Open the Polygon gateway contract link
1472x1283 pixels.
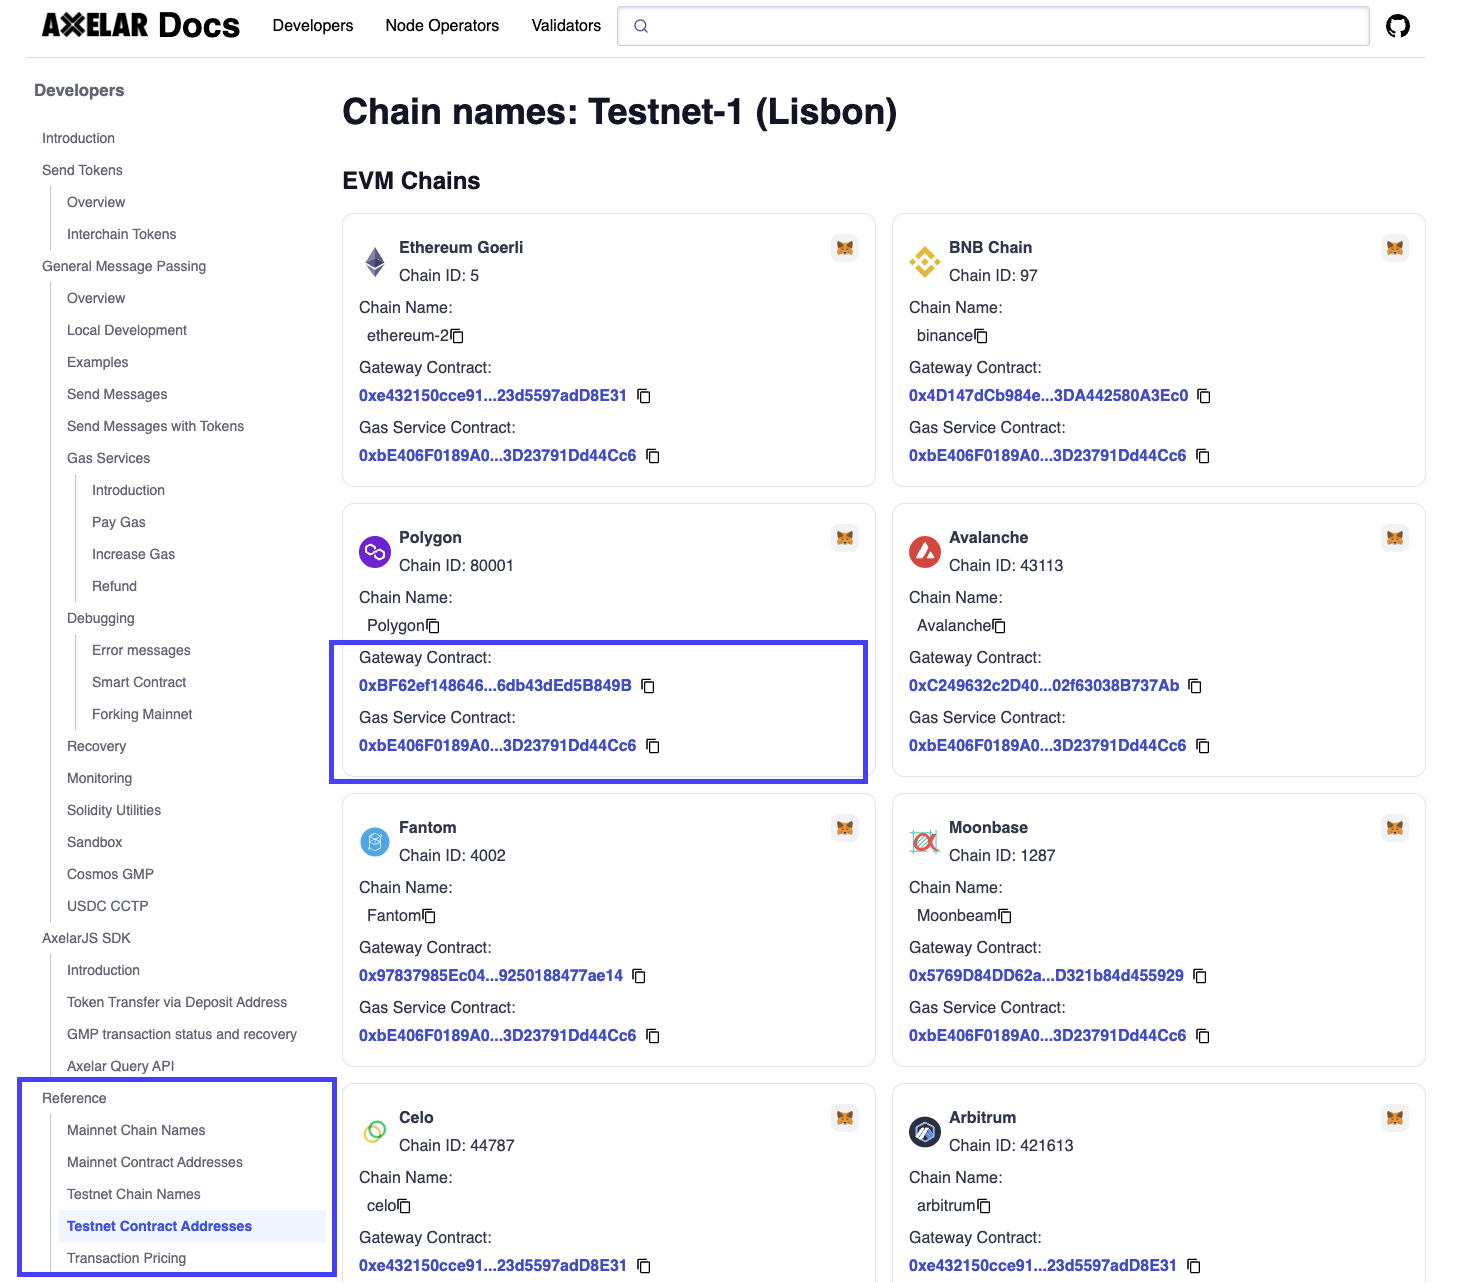(494, 686)
